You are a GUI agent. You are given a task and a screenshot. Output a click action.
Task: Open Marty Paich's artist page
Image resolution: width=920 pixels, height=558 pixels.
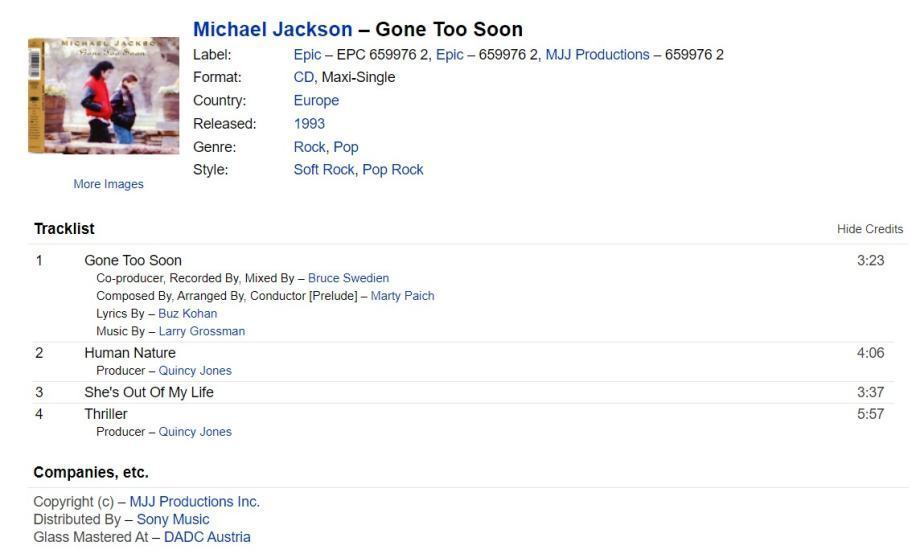coord(402,296)
